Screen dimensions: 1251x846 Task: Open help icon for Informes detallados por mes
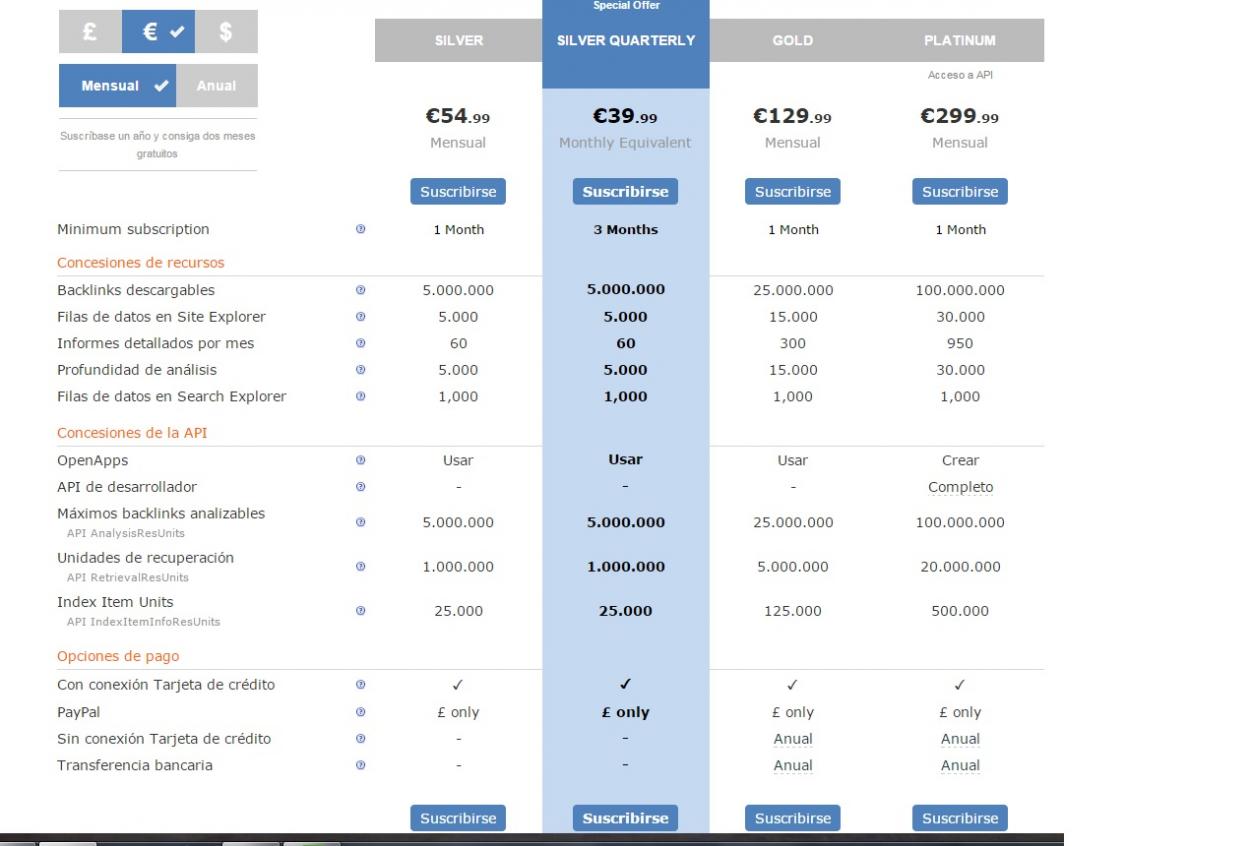pyautogui.click(x=360, y=343)
